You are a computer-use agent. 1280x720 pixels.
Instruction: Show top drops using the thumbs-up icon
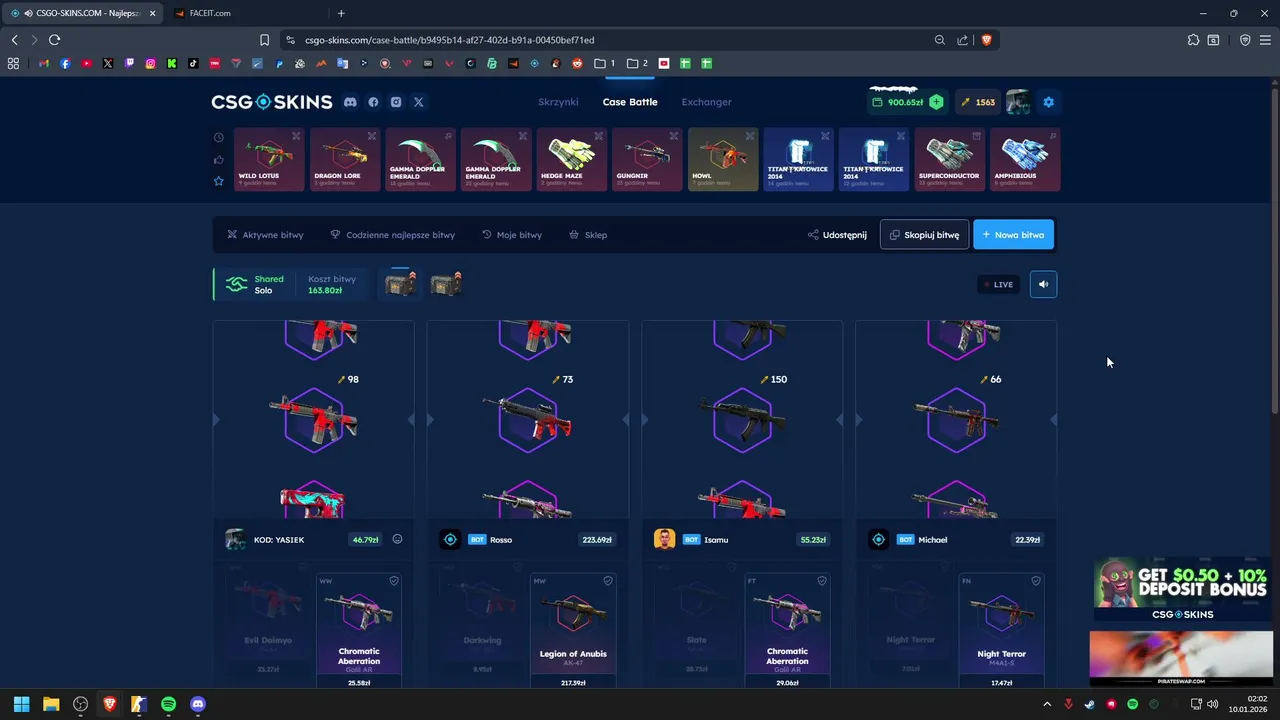click(x=219, y=159)
